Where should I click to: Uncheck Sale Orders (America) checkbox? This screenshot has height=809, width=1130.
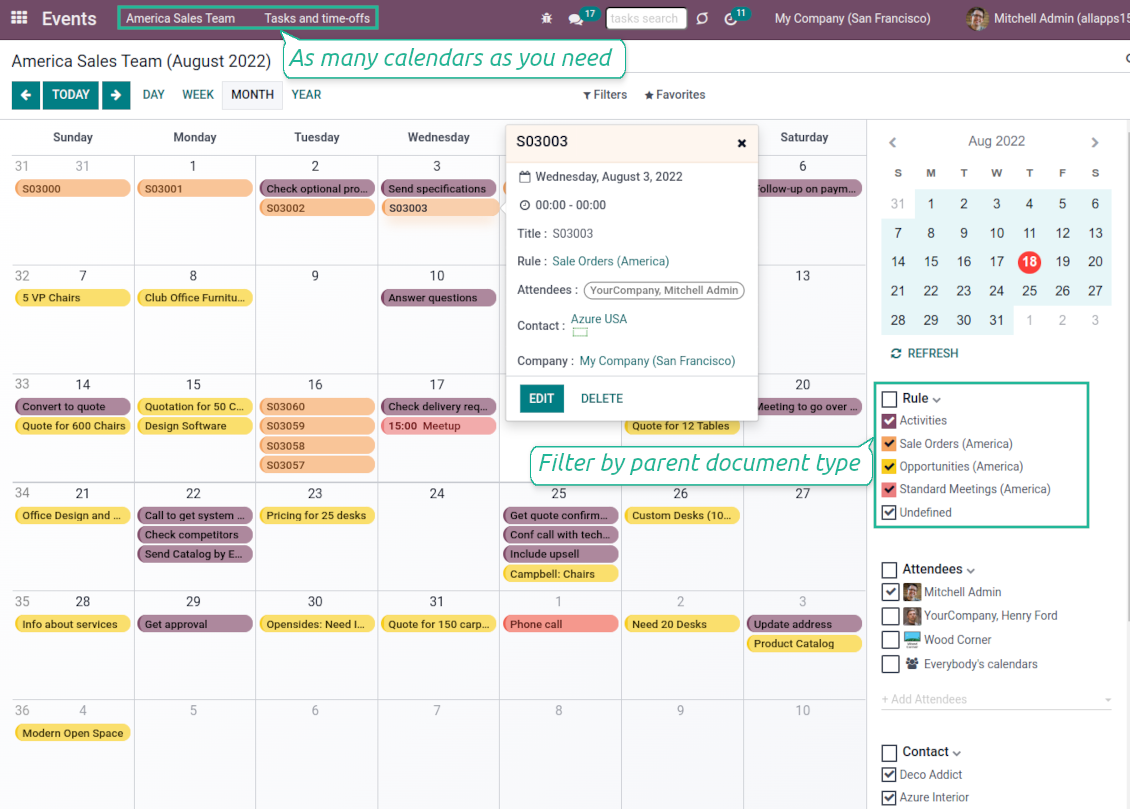(x=889, y=444)
